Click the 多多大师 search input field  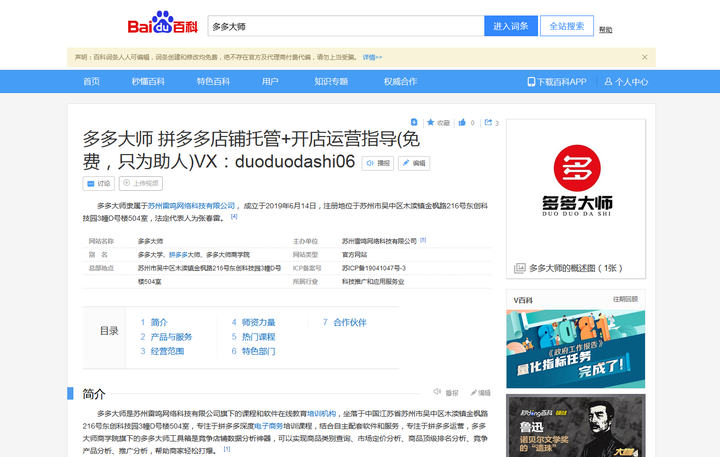(x=346, y=26)
